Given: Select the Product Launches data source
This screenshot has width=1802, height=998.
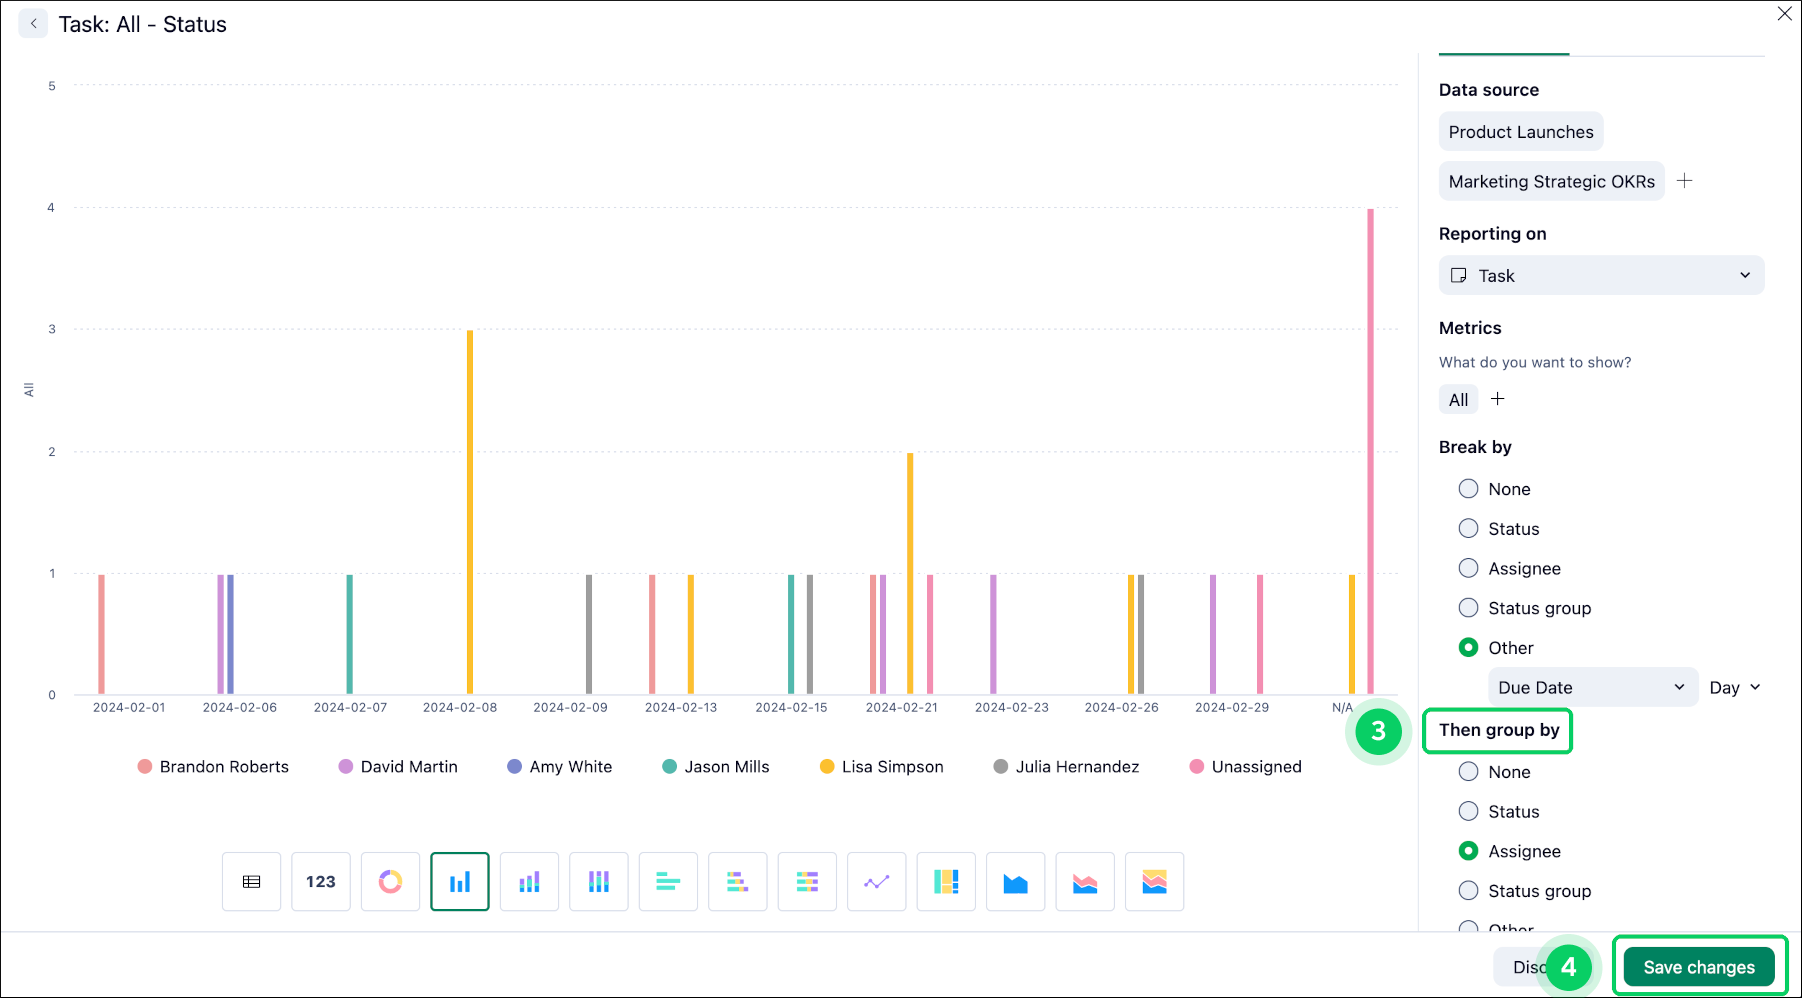Looking at the screenshot, I should (1520, 131).
